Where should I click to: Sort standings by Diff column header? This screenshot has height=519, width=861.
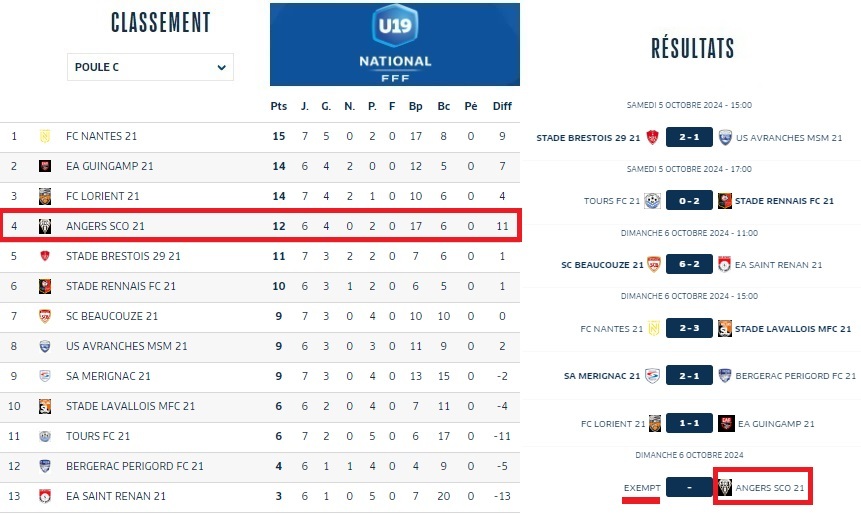click(x=502, y=106)
